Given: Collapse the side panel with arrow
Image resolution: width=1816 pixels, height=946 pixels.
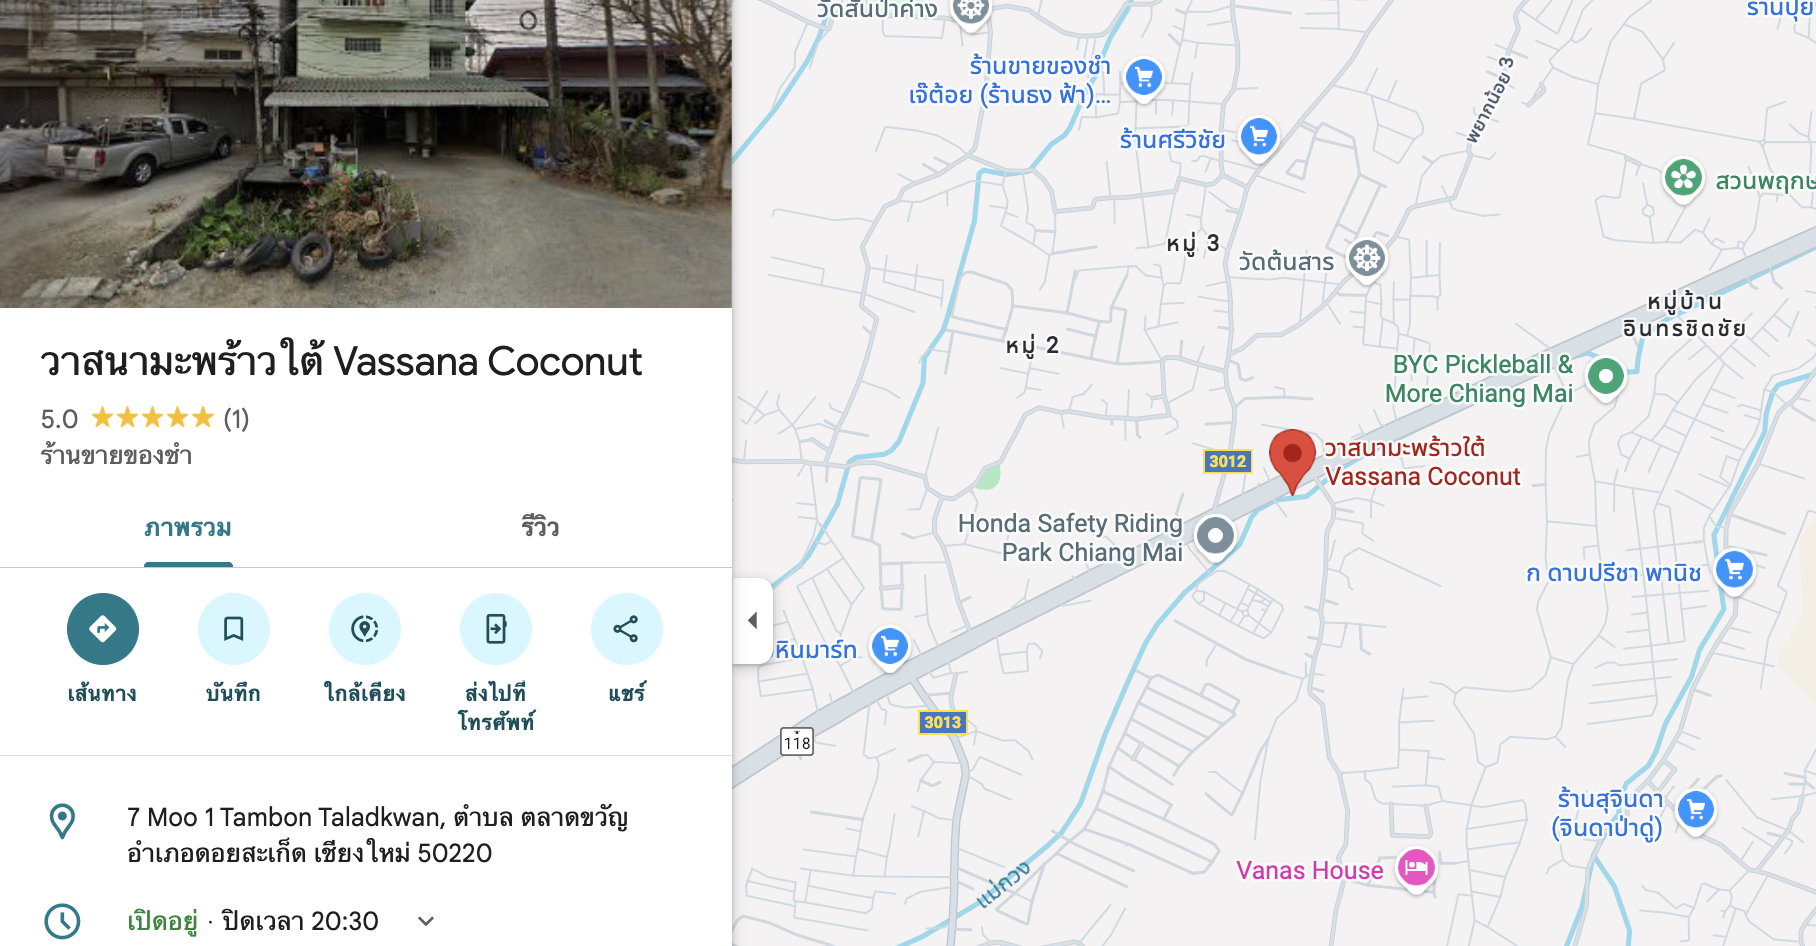Looking at the screenshot, I should coord(753,620).
